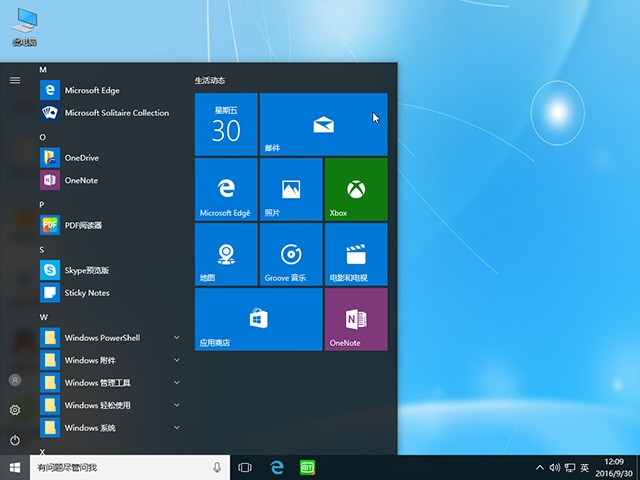Select Sticky Notes from the app list
This screenshot has height=480, width=640.
click(87, 293)
